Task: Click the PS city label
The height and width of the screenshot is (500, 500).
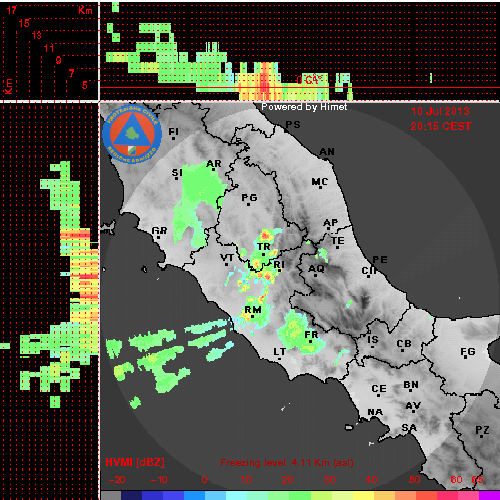Action: tap(293, 125)
